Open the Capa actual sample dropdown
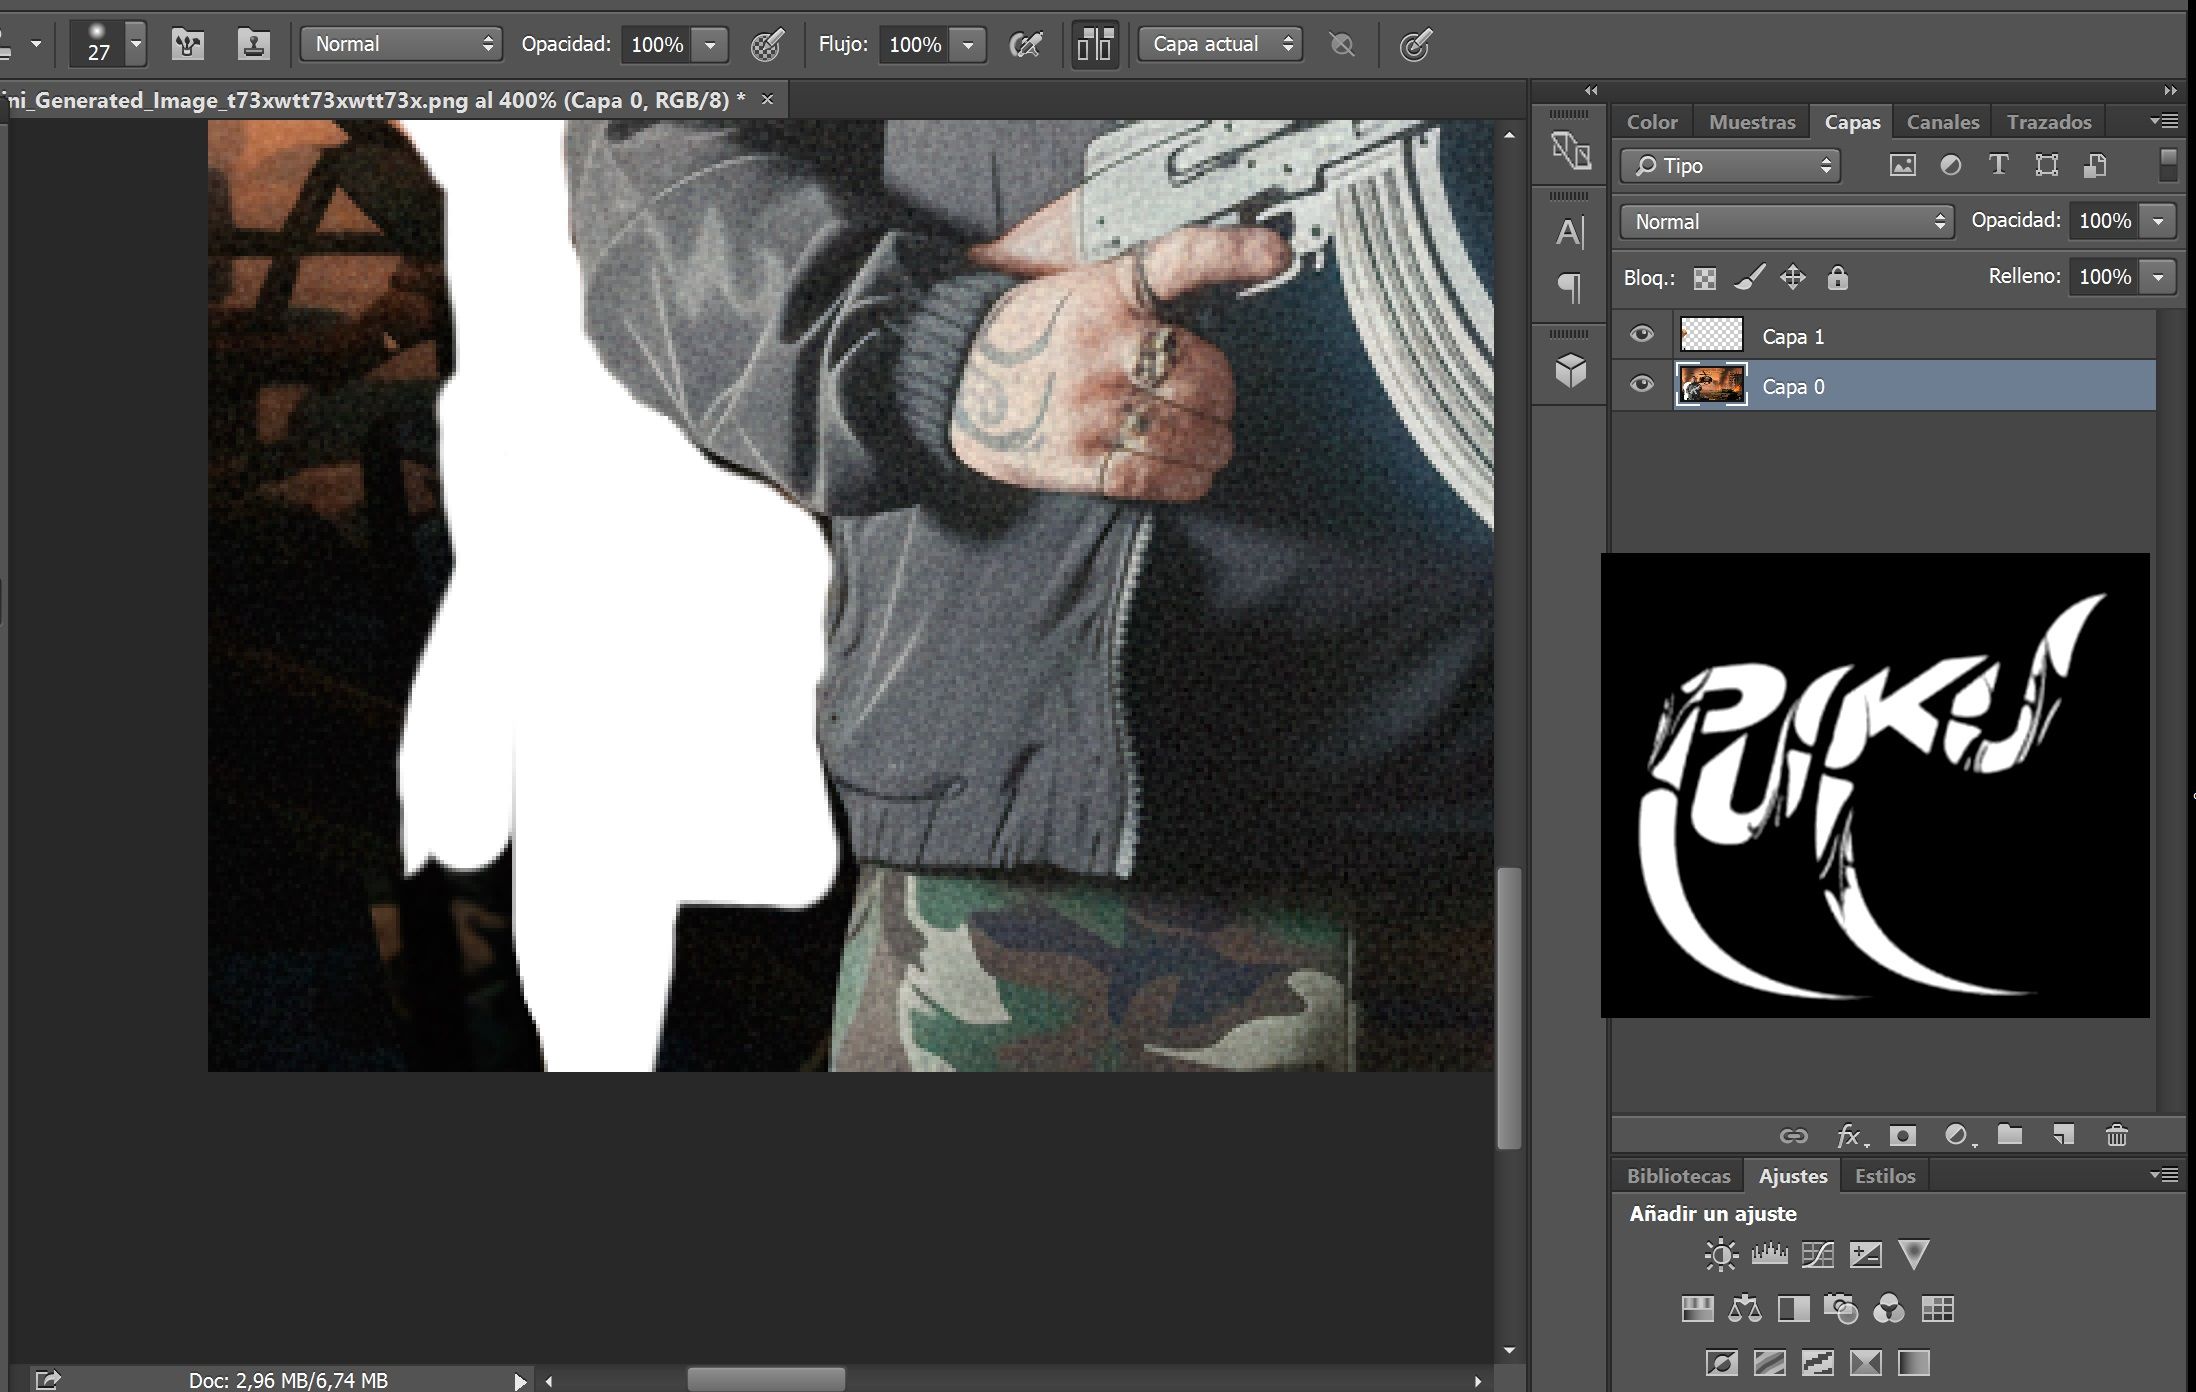 pyautogui.click(x=1221, y=44)
